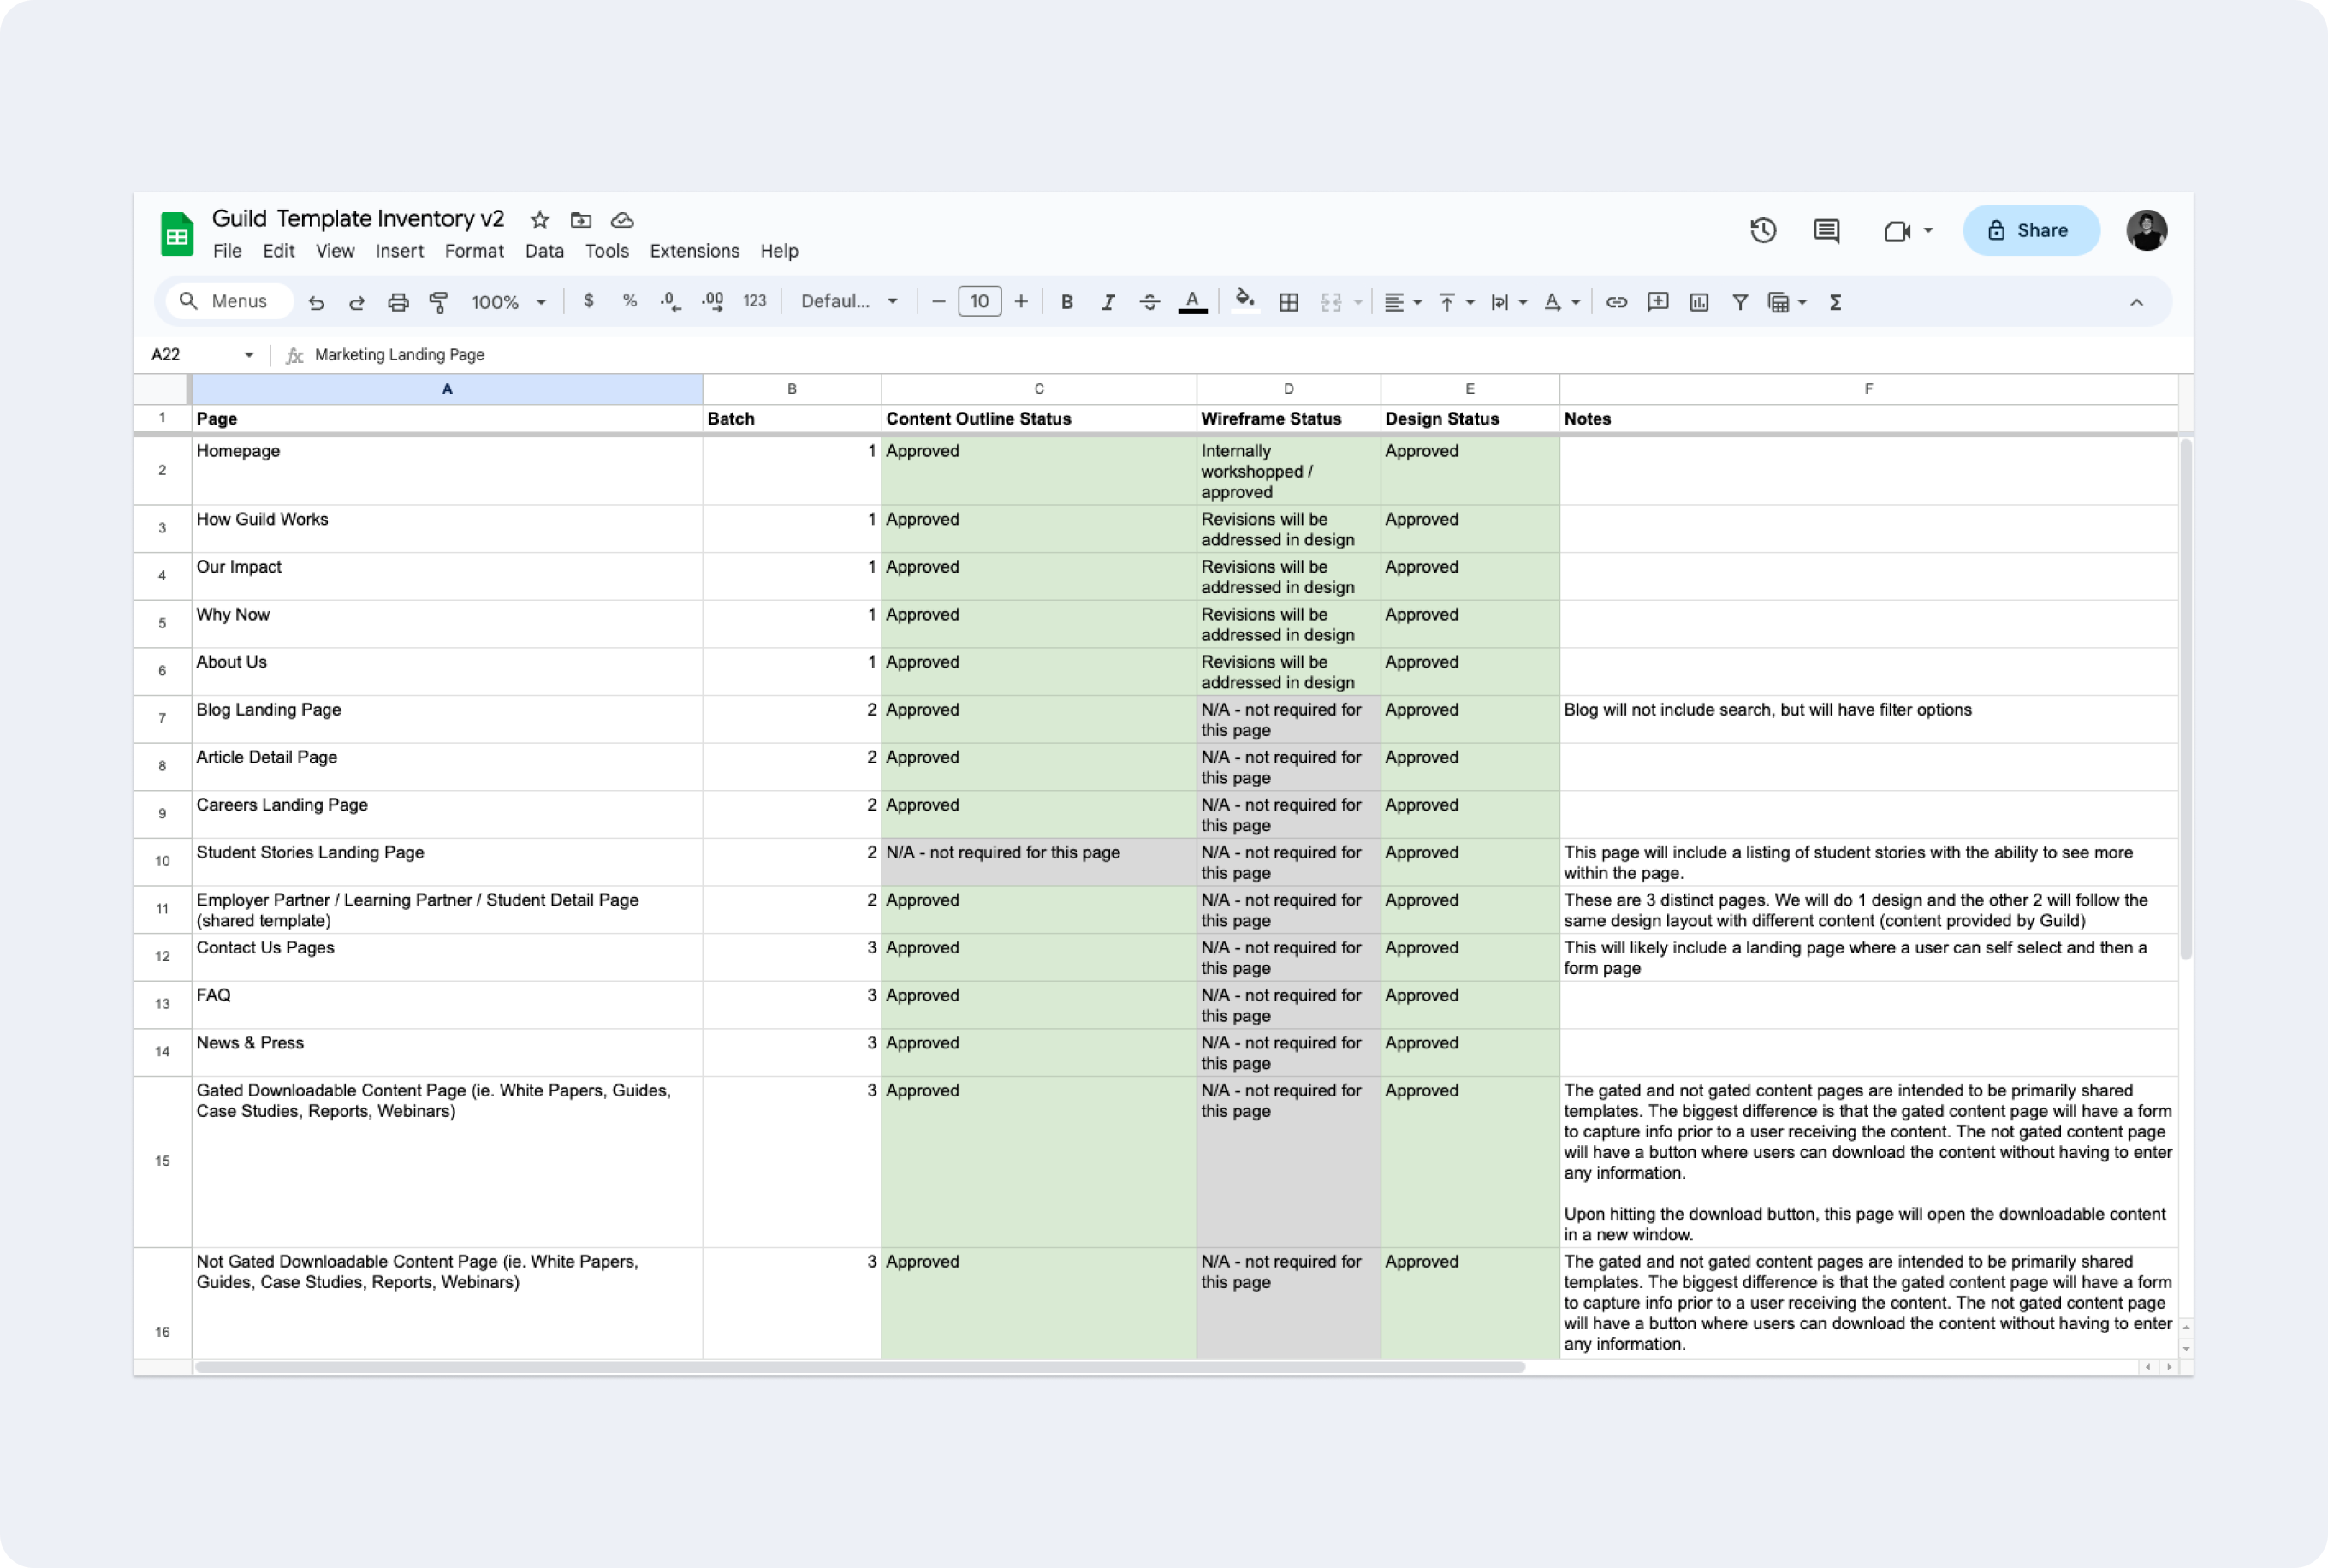The image size is (2328, 1568).
Task: Click the Menus search box
Action: click(229, 301)
